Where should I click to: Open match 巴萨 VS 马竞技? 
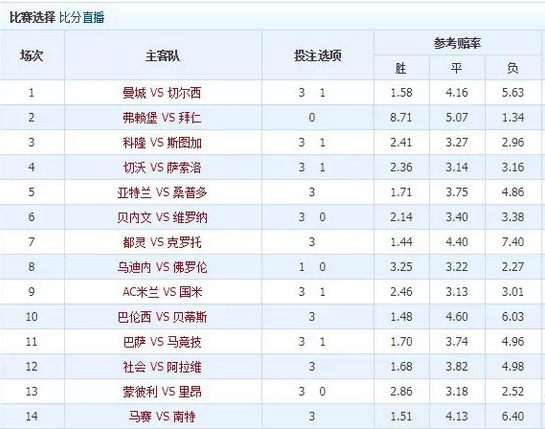coord(162,342)
